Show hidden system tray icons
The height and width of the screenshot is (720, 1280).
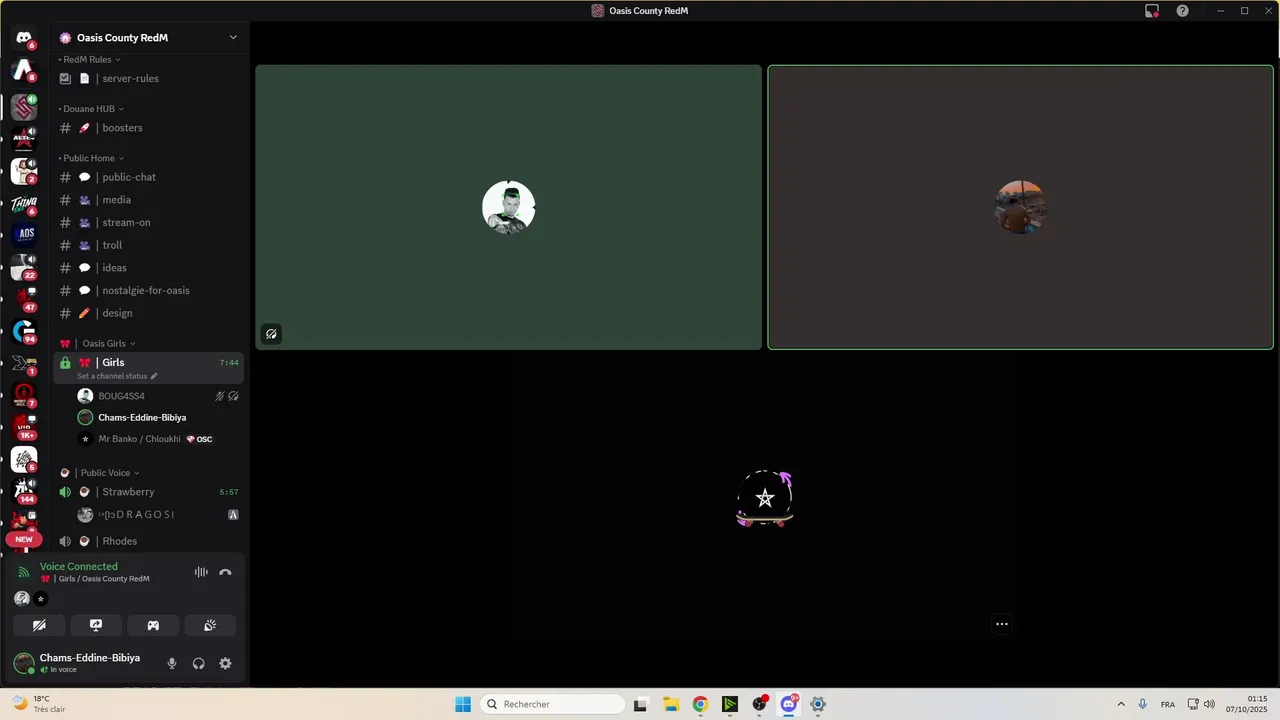[1121, 704]
